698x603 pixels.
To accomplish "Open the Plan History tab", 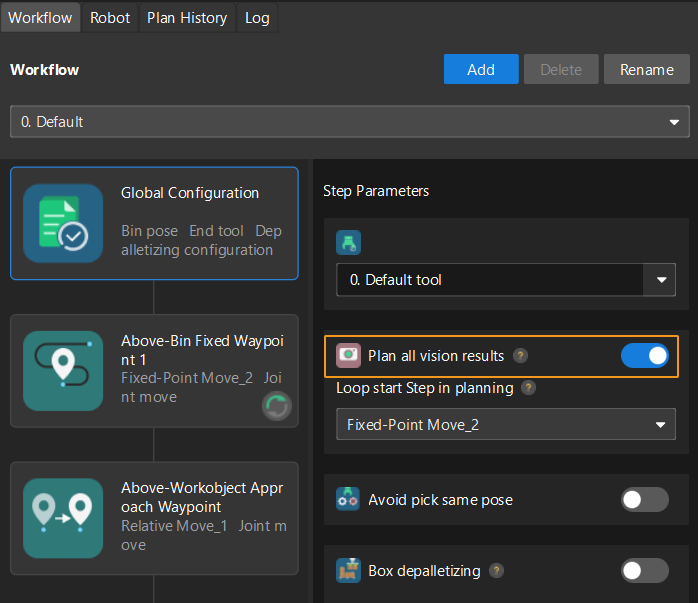I will (187, 18).
